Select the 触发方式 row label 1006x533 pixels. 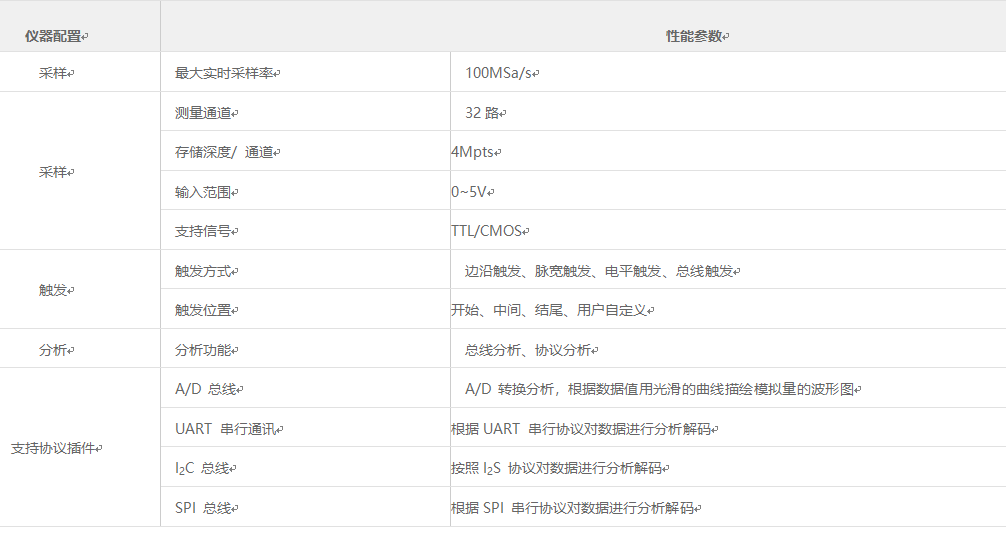click(206, 271)
